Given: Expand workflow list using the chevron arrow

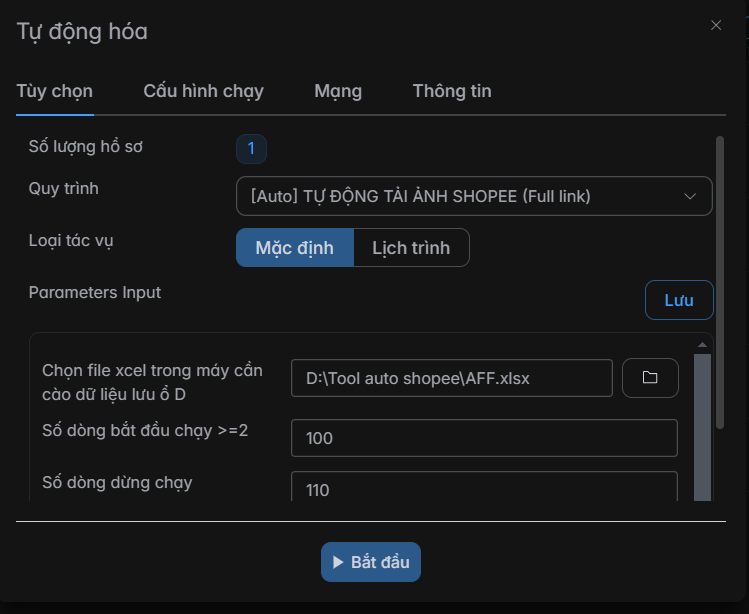Looking at the screenshot, I should pyautogui.click(x=690, y=196).
